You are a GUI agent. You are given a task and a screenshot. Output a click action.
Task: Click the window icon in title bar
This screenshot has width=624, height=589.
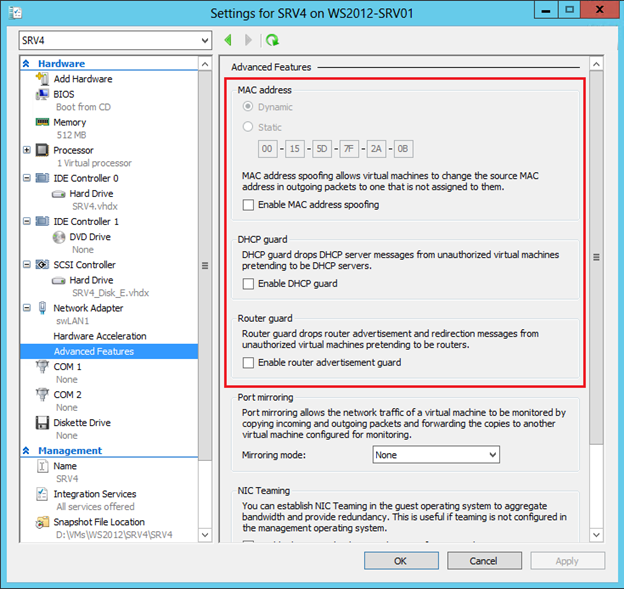coord(15,13)
